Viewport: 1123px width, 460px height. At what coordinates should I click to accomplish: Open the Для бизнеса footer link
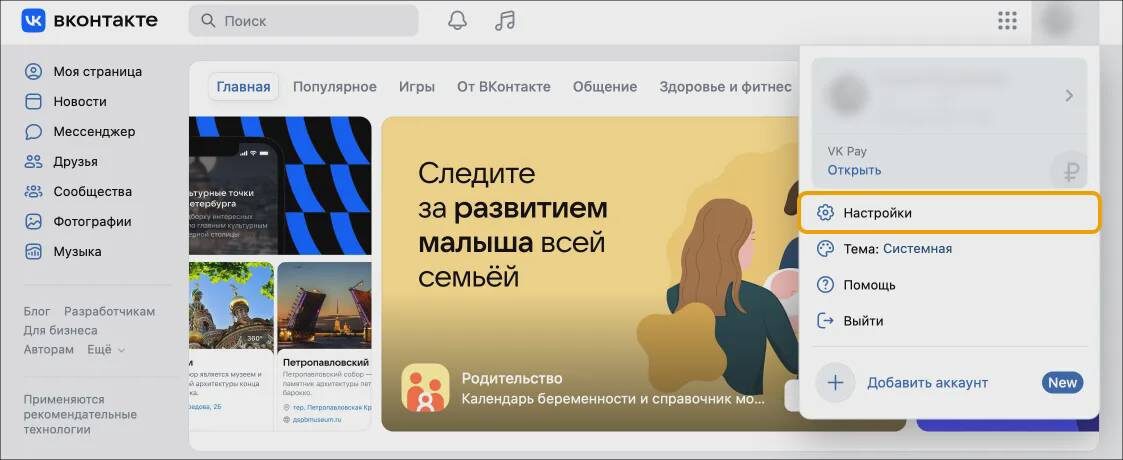click(60, 330)
